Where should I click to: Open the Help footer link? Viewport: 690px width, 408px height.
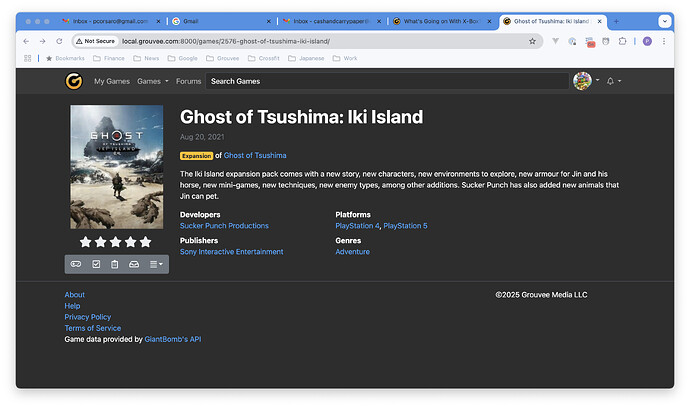click(x=72, y=306)
